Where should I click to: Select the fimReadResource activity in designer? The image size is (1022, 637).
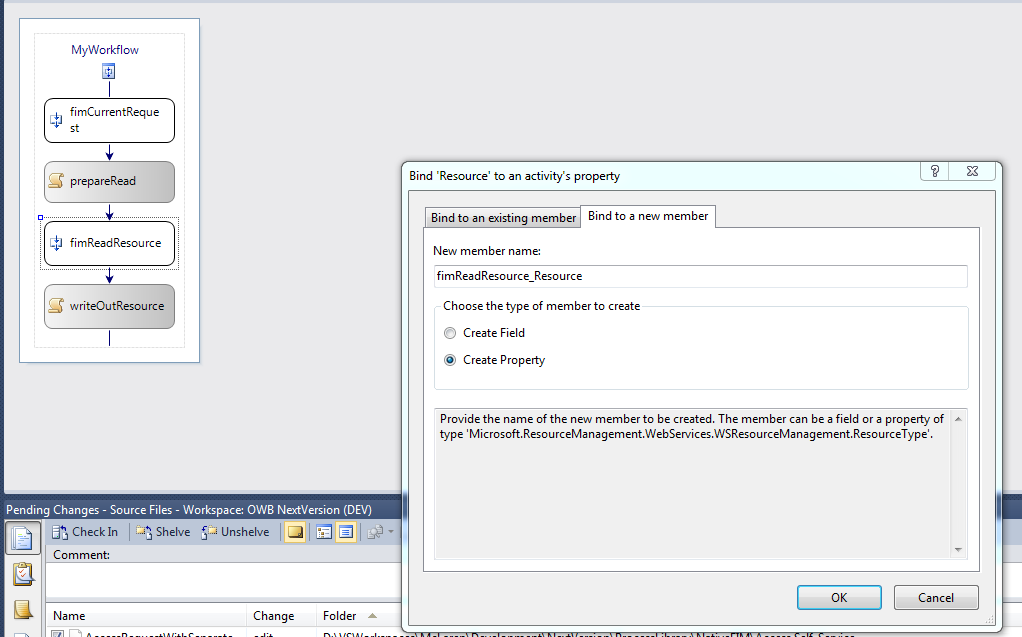(109, 243)
